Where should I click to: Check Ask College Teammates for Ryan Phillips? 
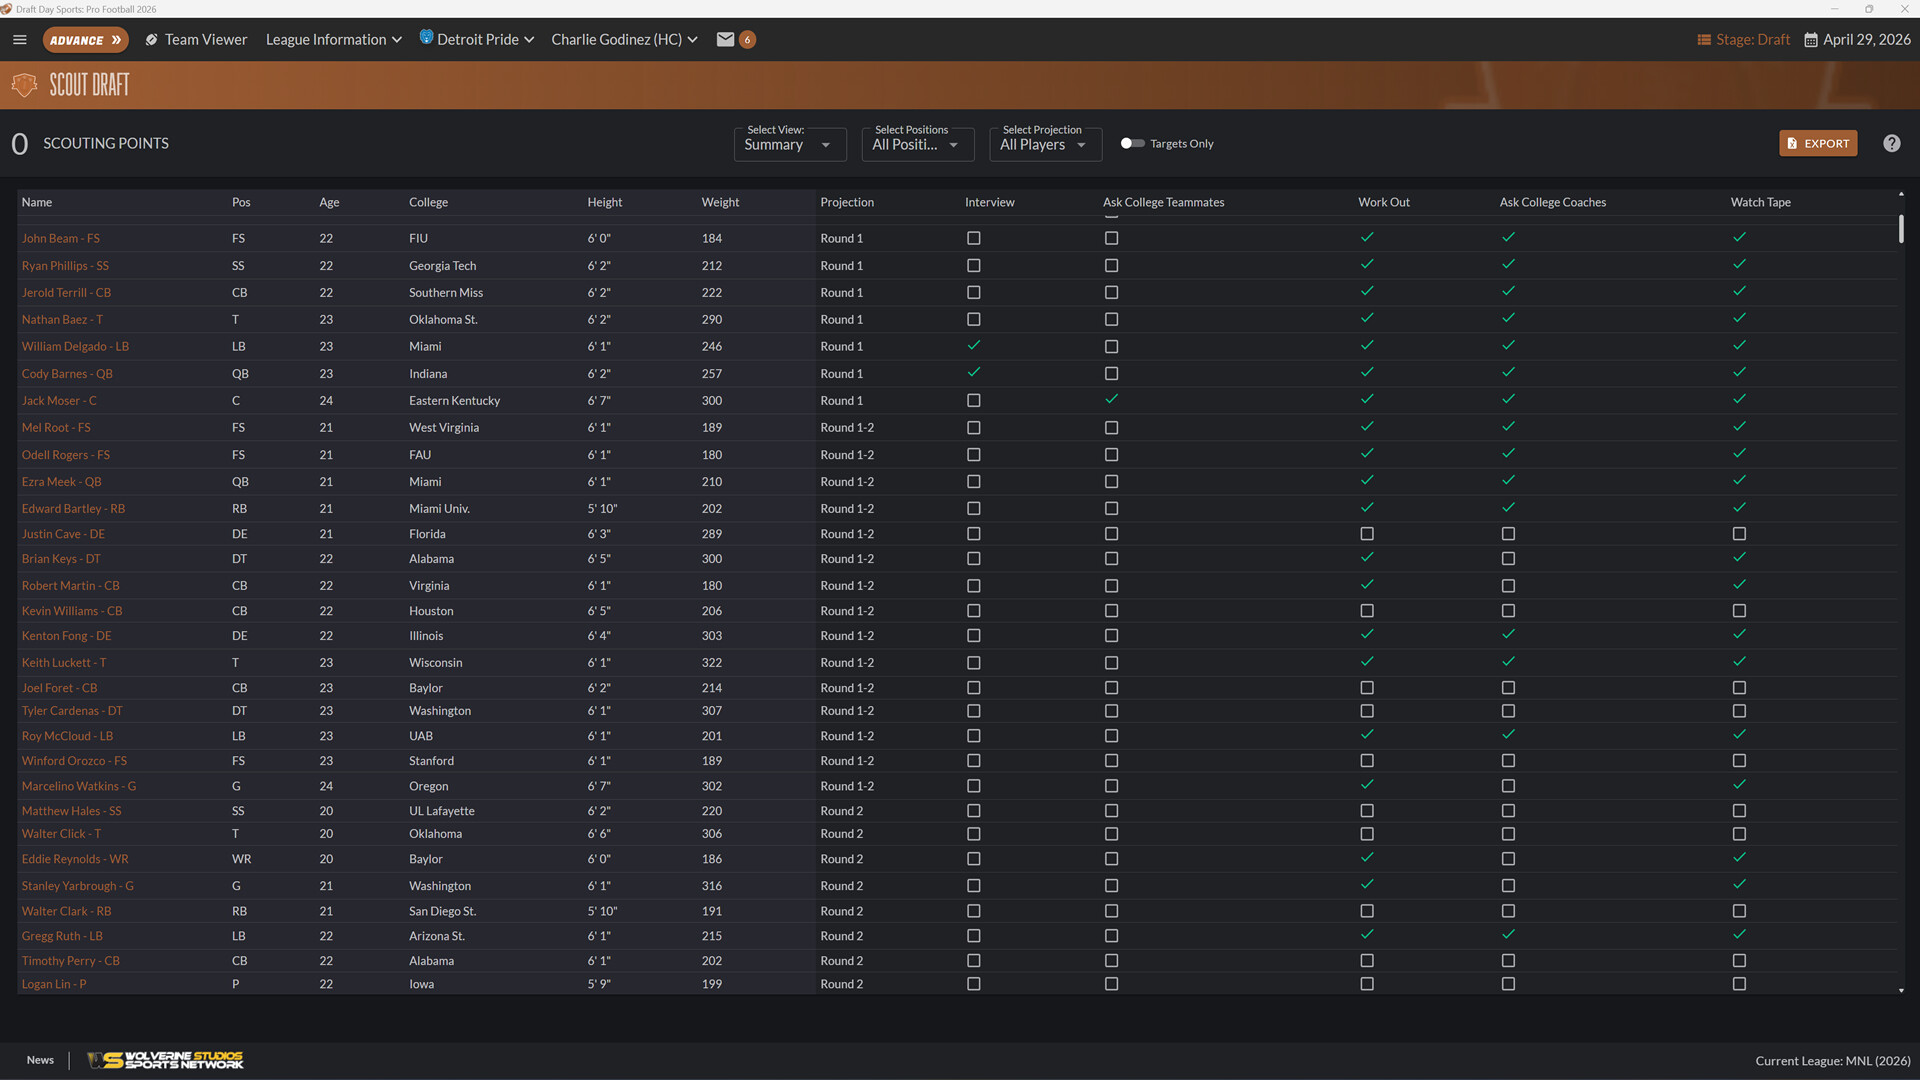(1111, 265)
